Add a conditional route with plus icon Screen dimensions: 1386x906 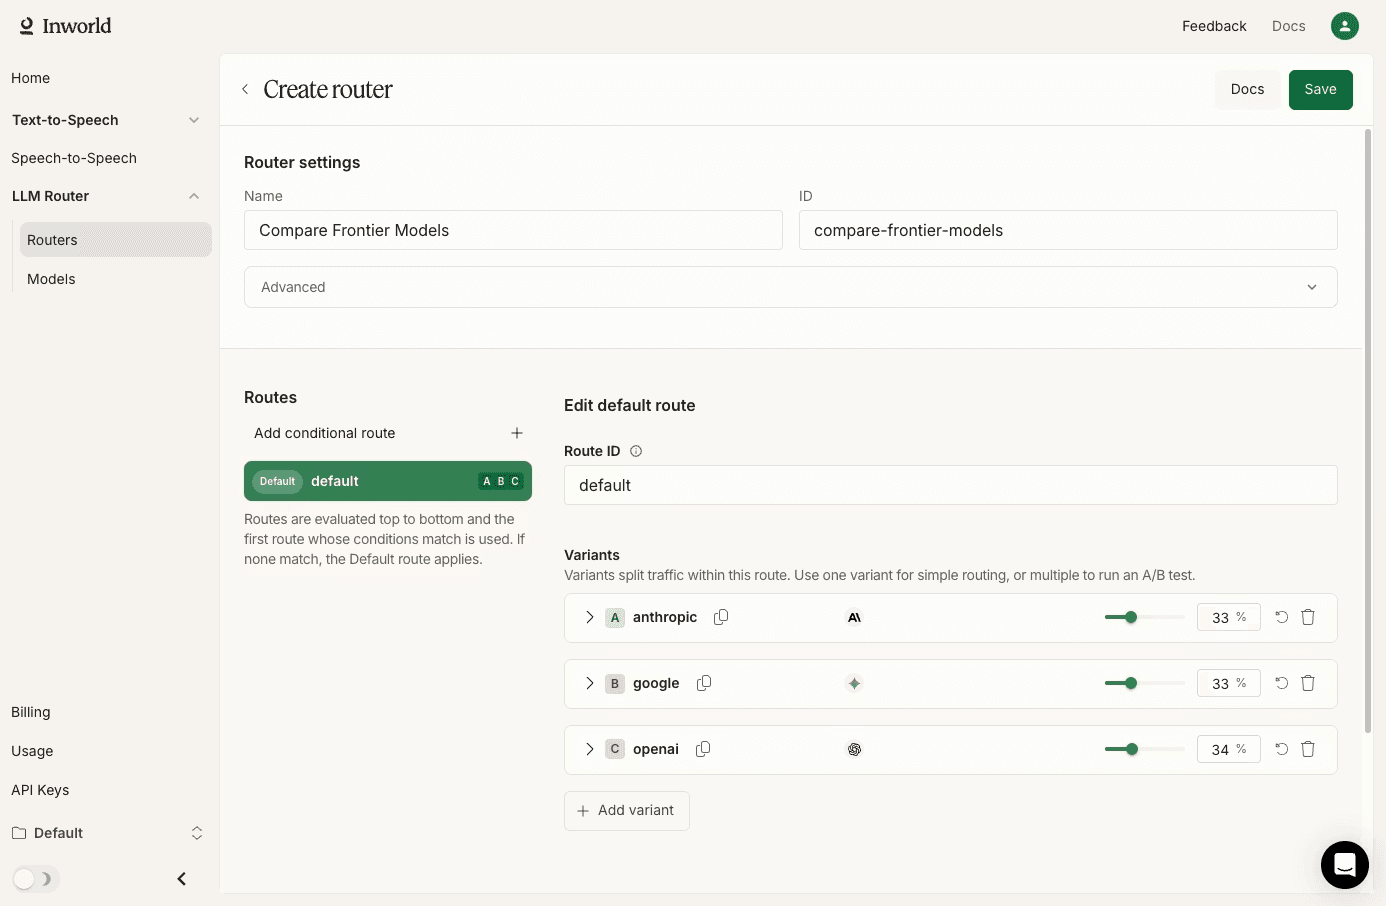point(517,433)
